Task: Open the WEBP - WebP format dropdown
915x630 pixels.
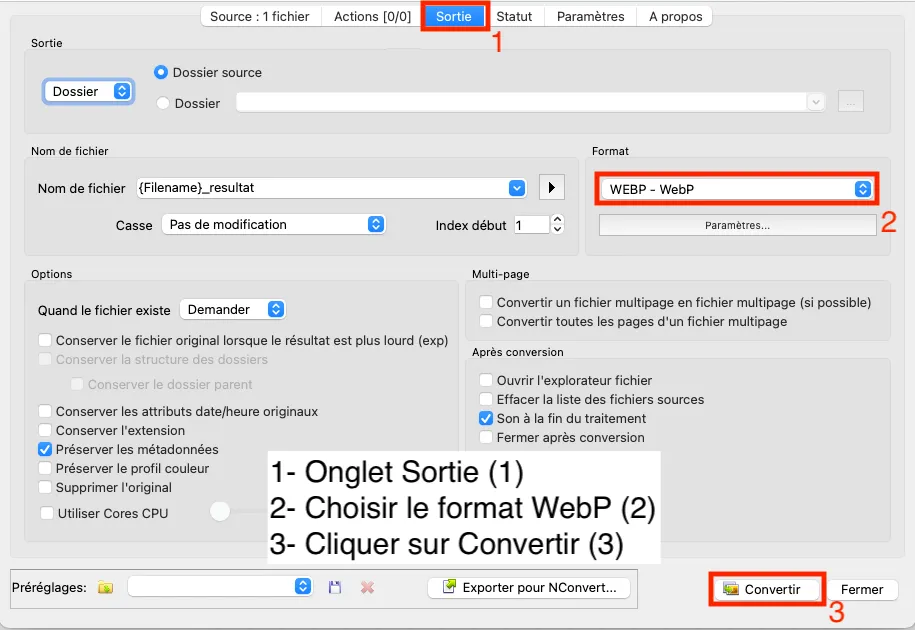Action: click(x=738, y=189)
